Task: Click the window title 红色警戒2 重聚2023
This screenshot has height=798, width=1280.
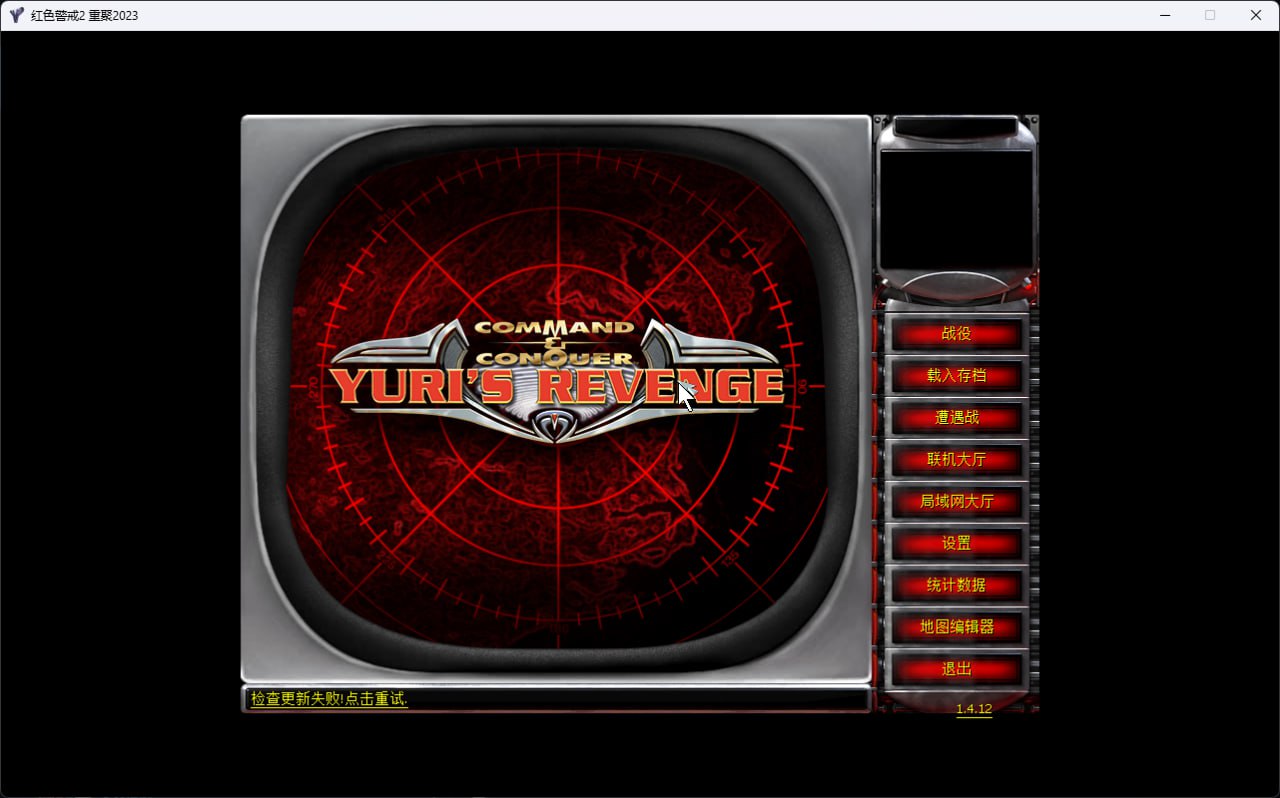Action: pos(85,15)
